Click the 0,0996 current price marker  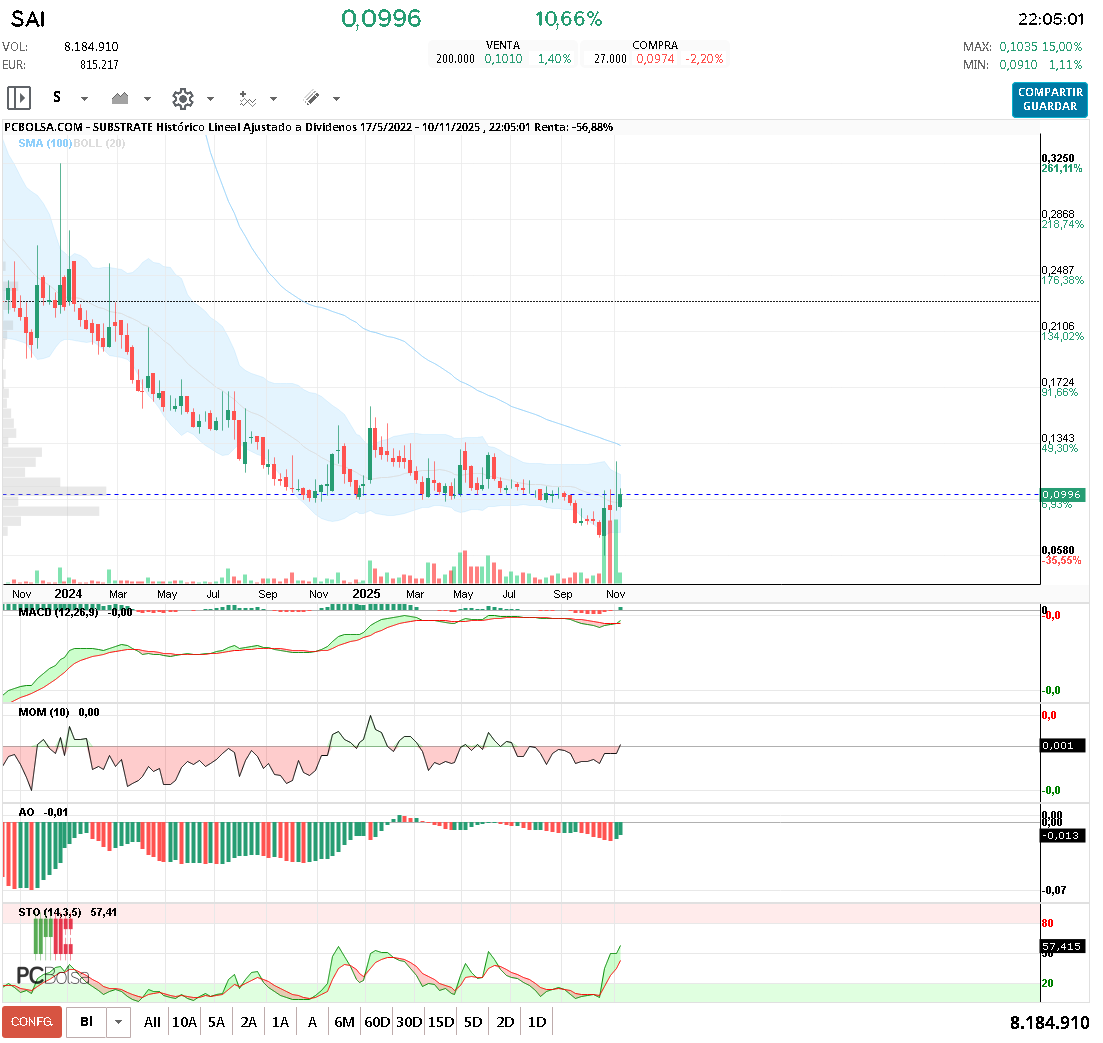tap(1062, 494)
